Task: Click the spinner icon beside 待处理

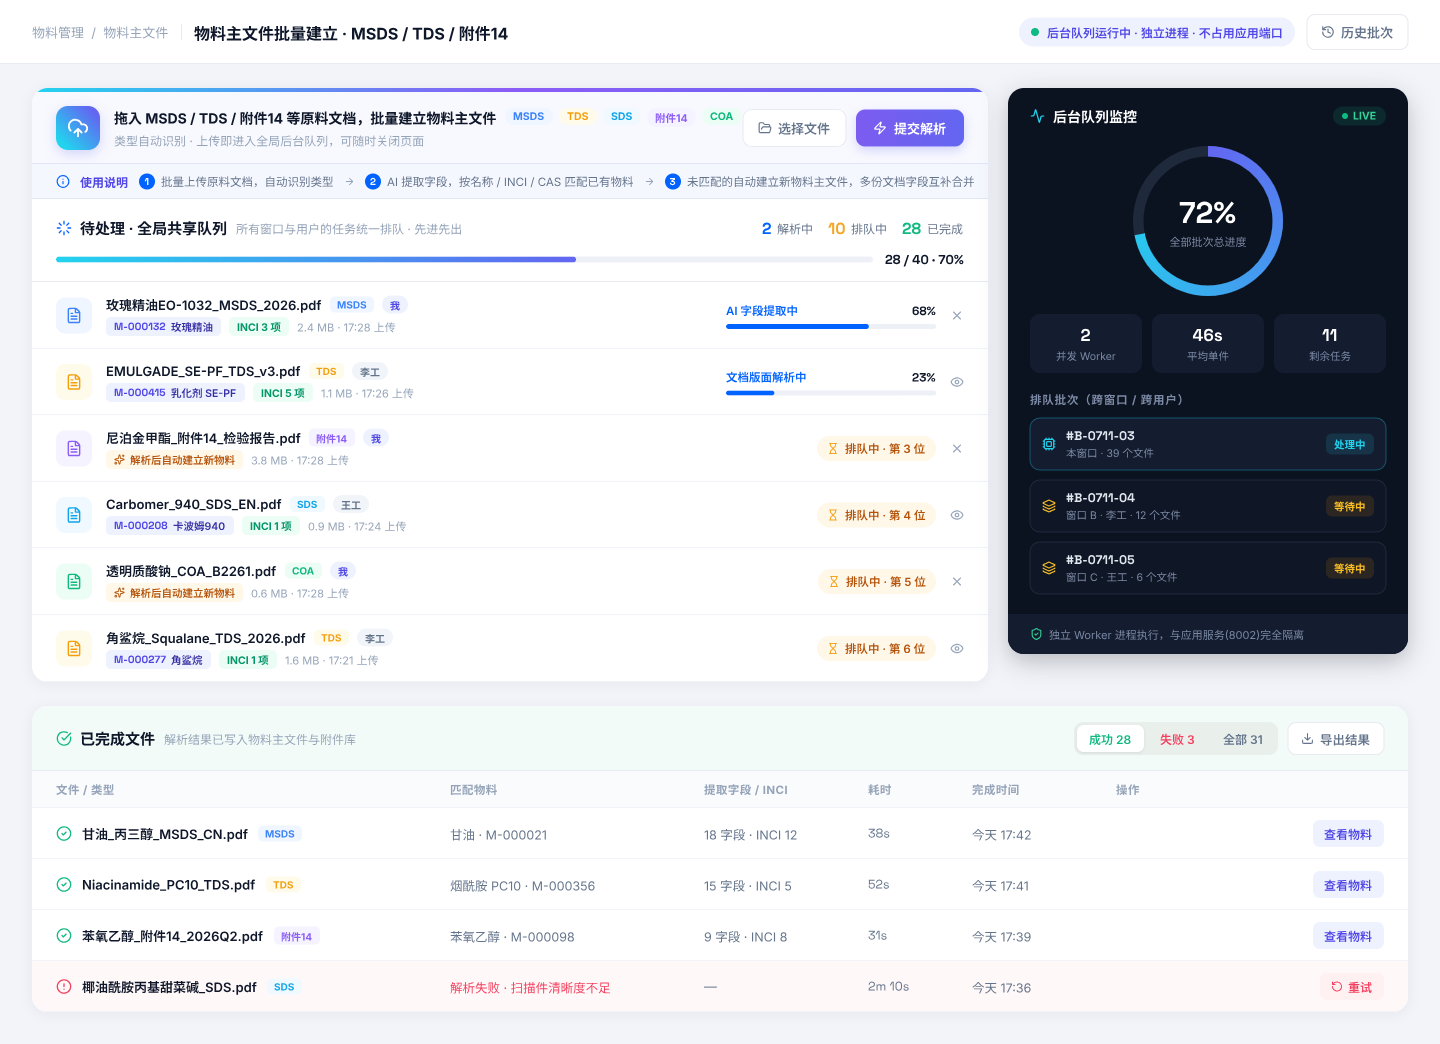Action: [x=64, y=228]
